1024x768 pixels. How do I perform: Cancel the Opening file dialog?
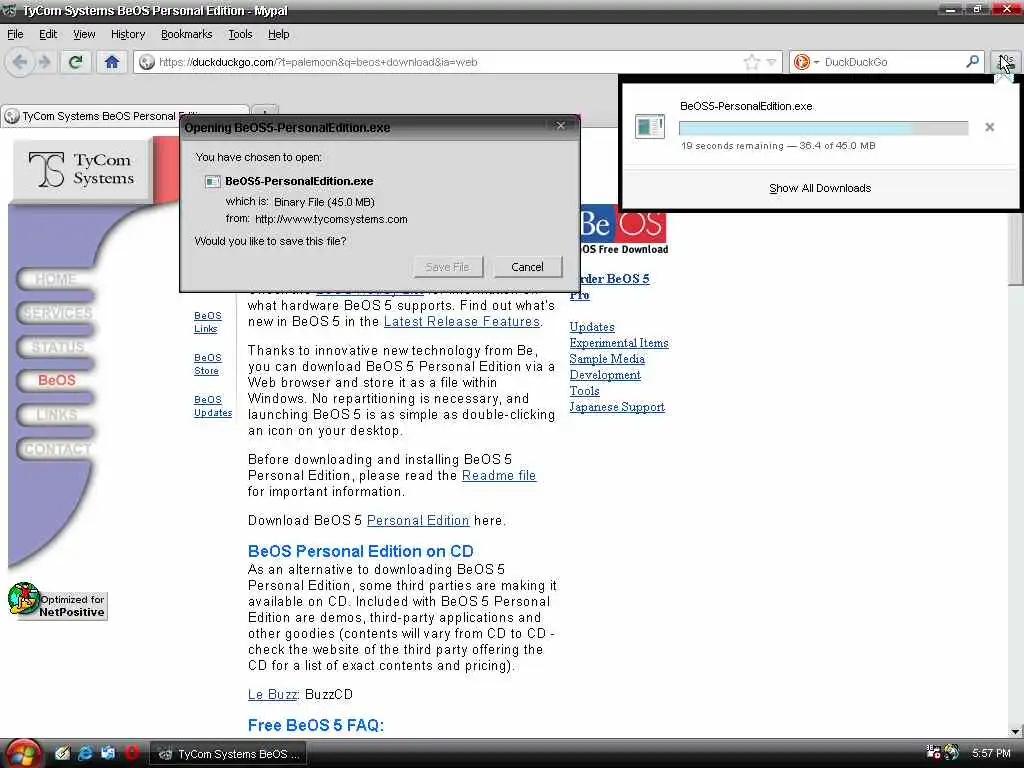(x=527, y=266)
